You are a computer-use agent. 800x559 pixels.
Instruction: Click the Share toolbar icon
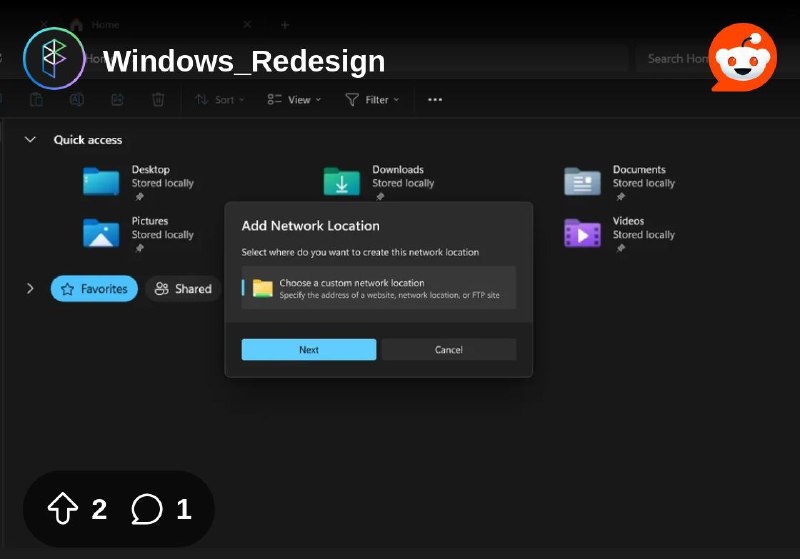tap(117, 99)
